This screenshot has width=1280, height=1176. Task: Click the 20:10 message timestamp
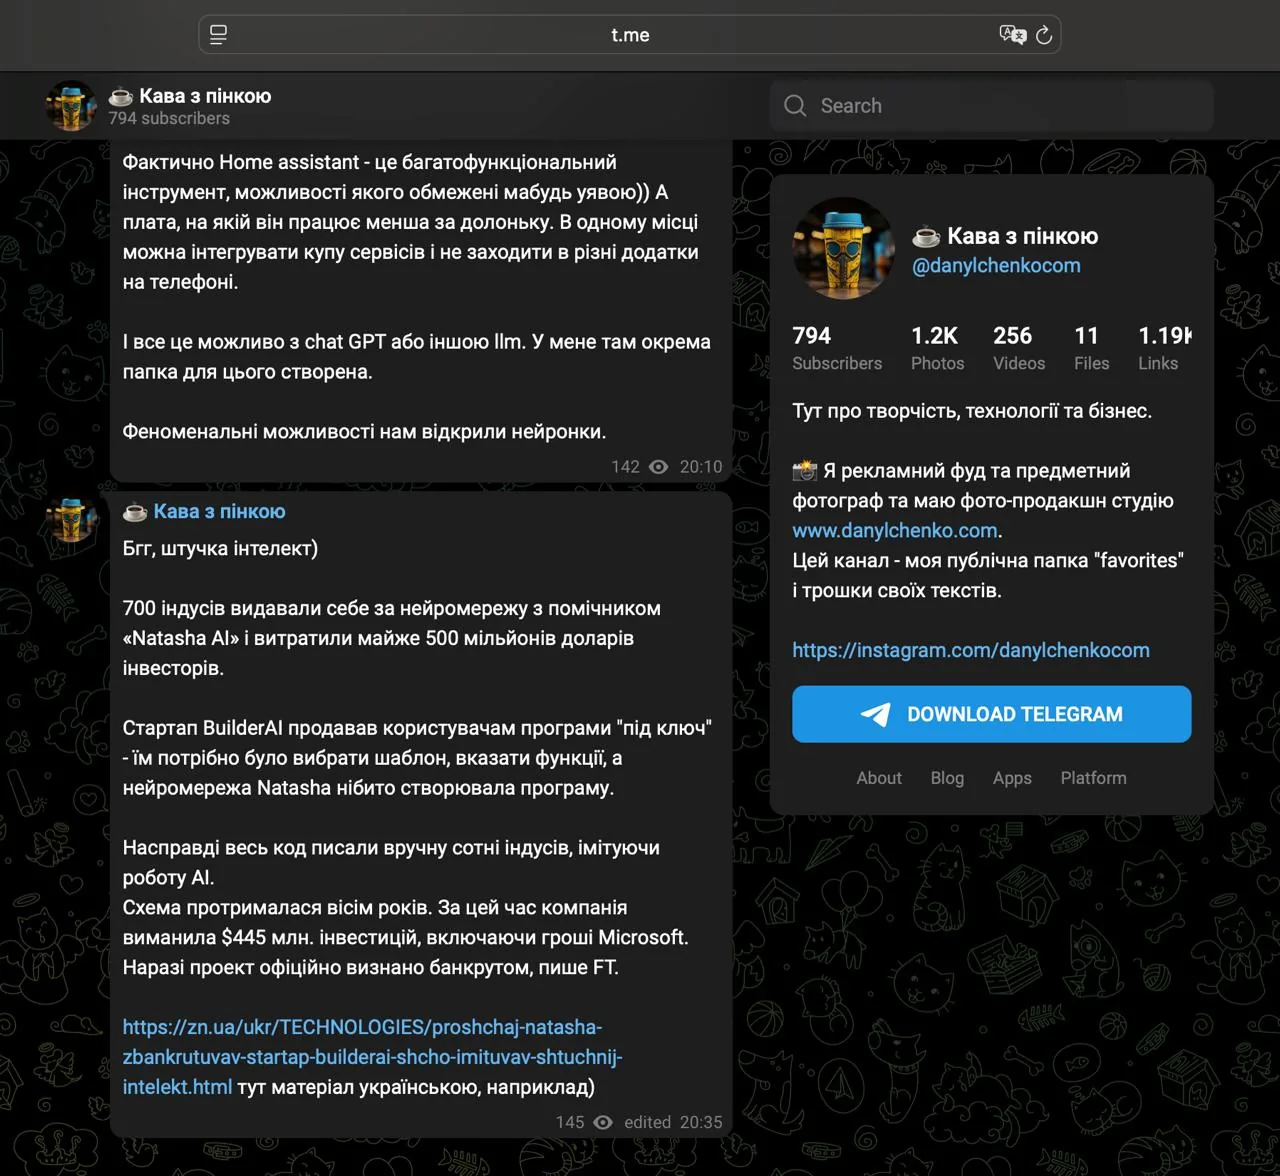[x=701, y=467]
